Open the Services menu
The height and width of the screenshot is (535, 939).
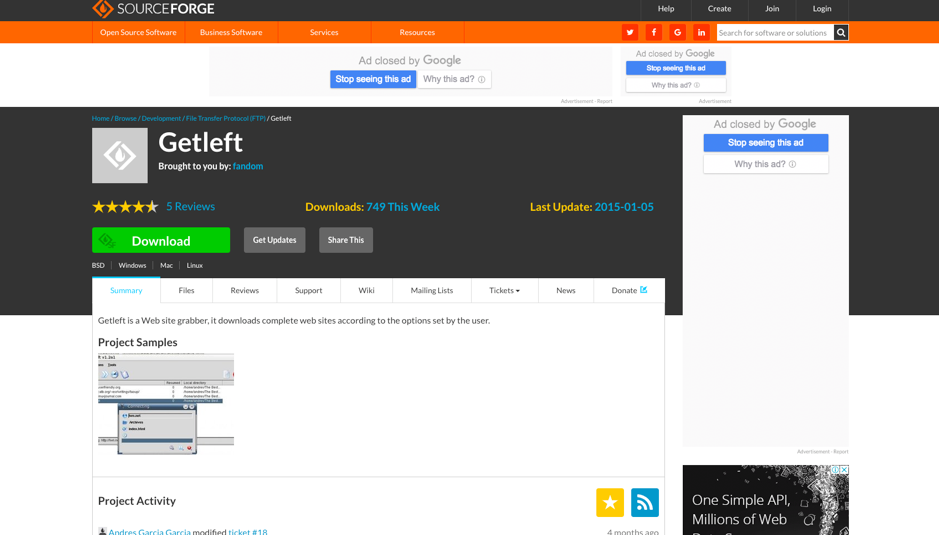click(324, 32)
